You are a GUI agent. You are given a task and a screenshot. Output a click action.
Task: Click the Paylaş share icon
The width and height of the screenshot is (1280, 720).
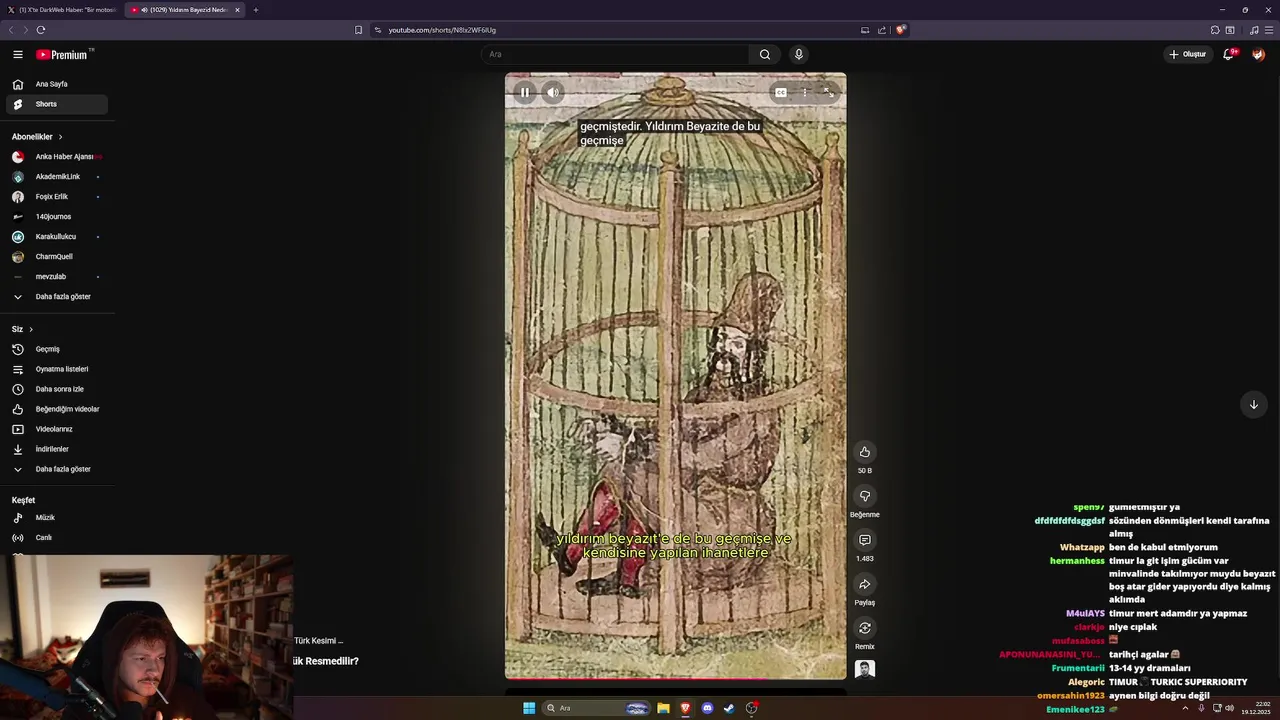click(865, 584)
